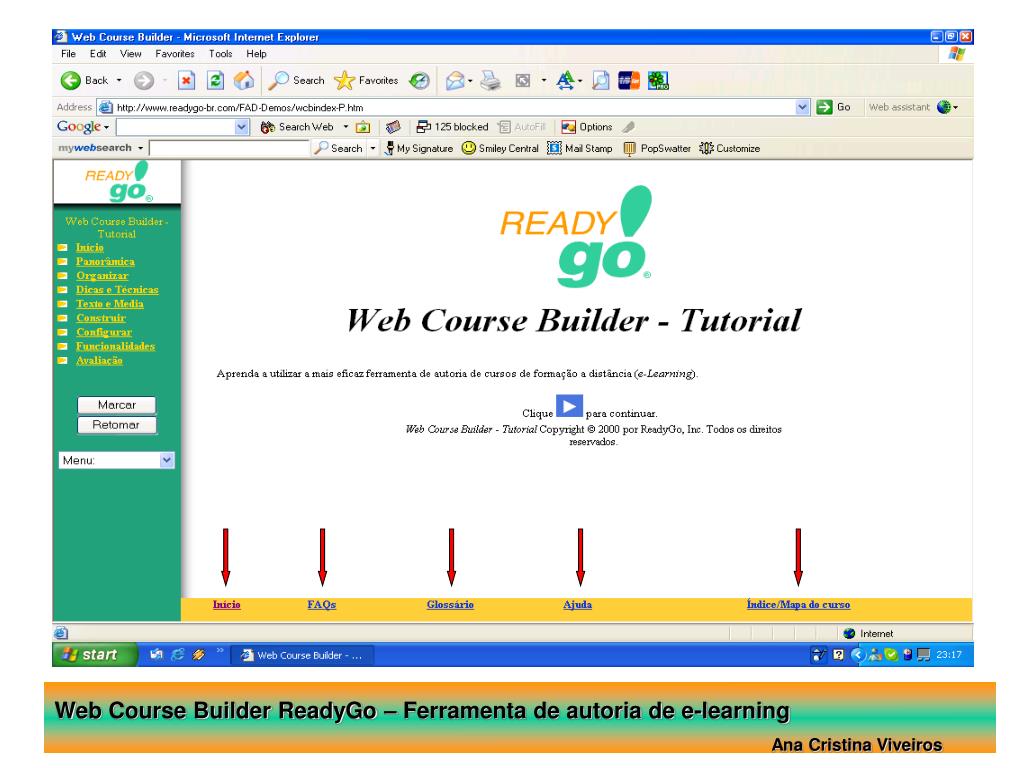Open the Funcionalidades sidebar link
1024x768 pixels.
[116, 346]
